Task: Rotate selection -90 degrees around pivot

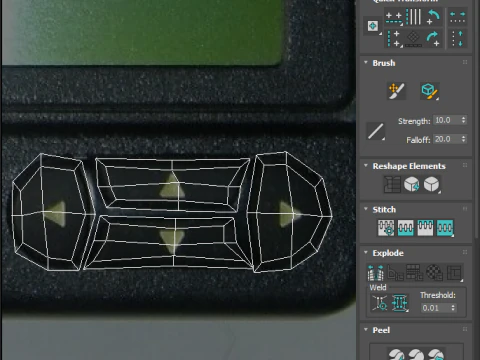Action: (433, 17)
